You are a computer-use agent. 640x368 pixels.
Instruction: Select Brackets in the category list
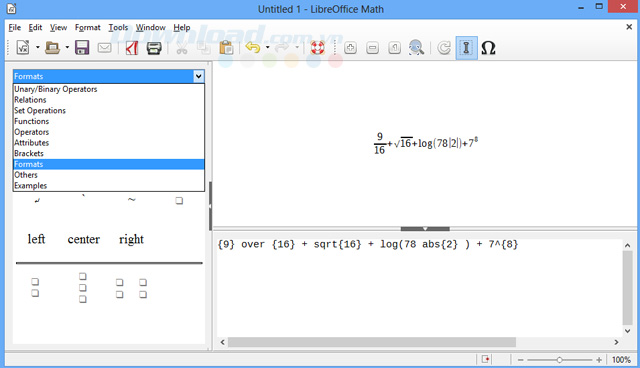[x=109, y=153]
